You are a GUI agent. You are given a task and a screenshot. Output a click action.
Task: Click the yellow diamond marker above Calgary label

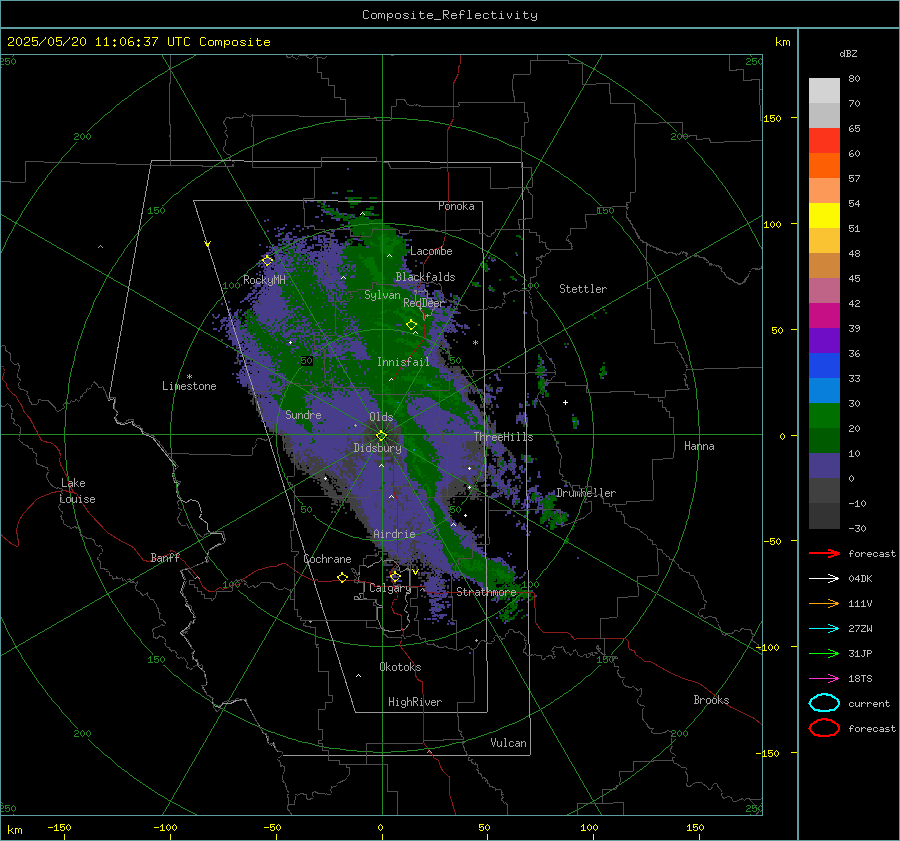pyautogui.click(x=395, y=576)
